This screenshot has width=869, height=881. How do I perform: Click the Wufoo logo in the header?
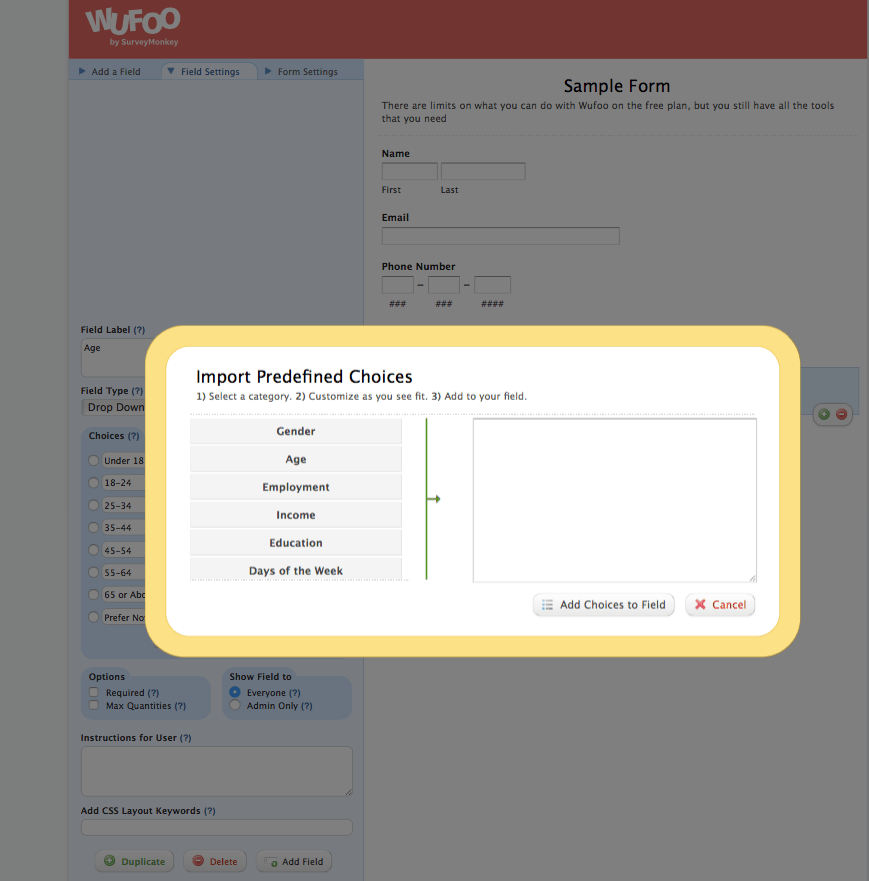coord(132,26)
